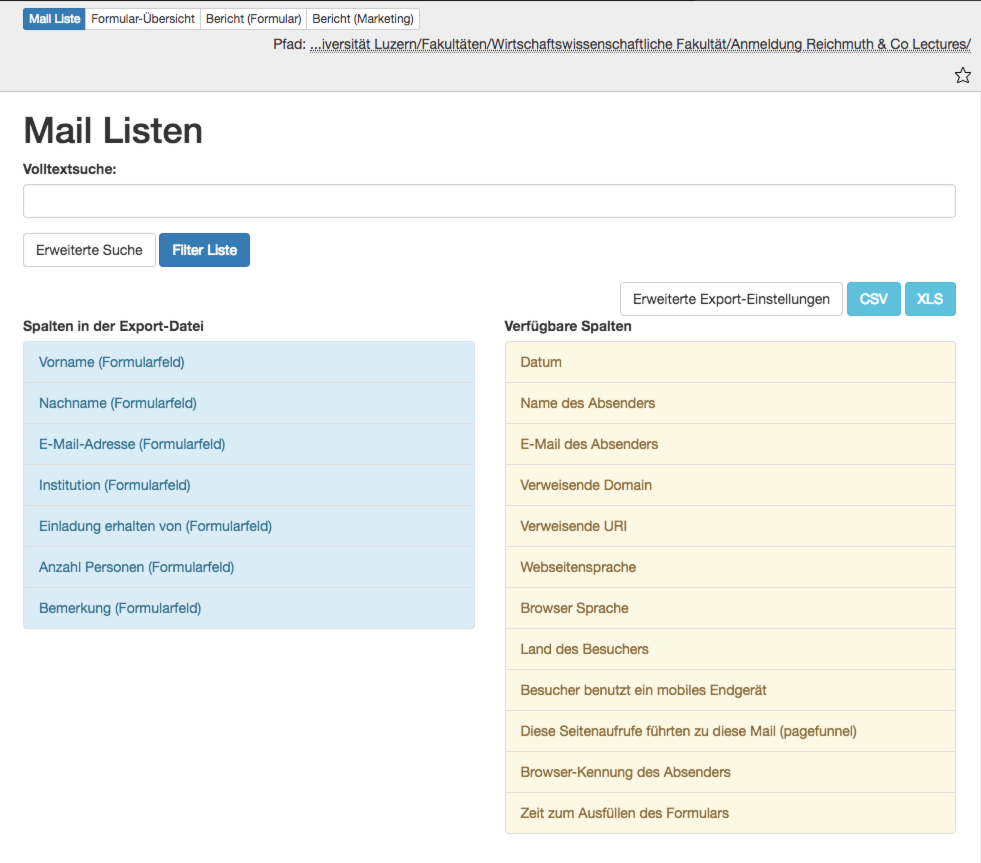Screen dimensions: 981x863
Task: Click the Filter Liste button
Action: pyautogui.click(x=205, y=250)
